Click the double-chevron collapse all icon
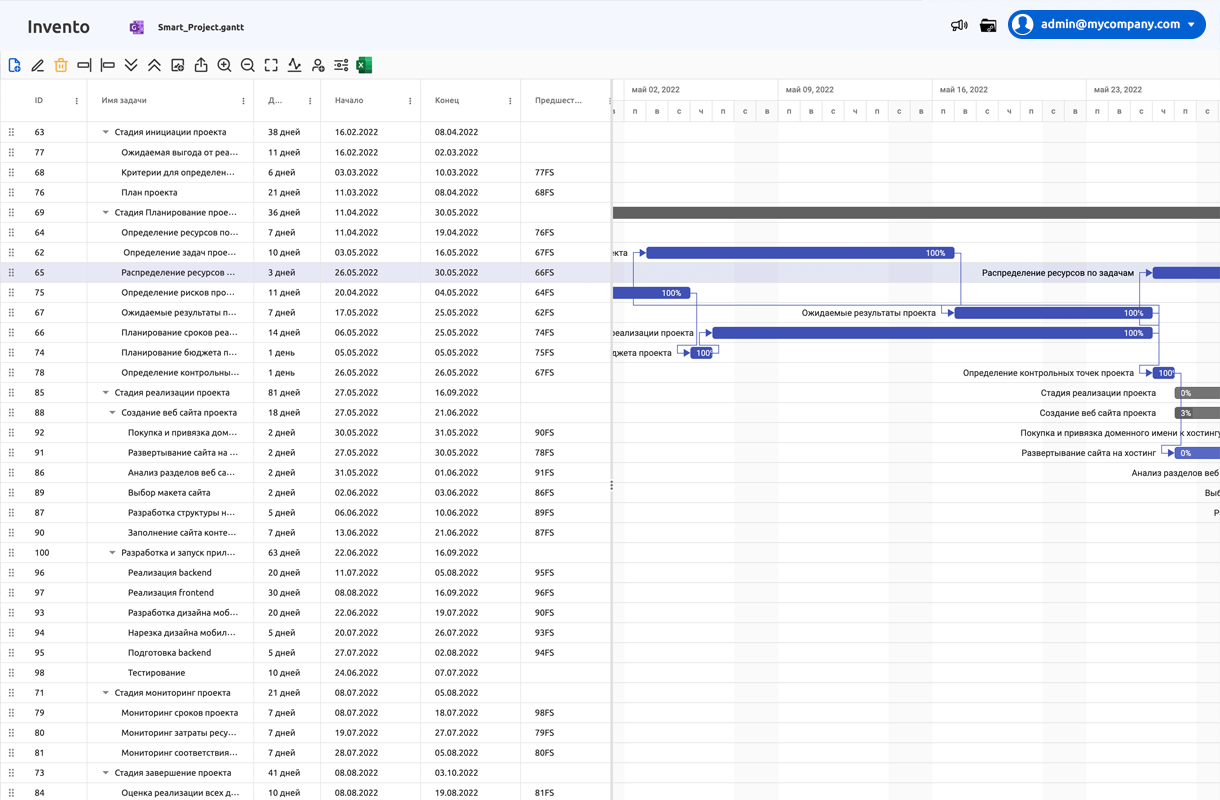 tap(154, 65)
